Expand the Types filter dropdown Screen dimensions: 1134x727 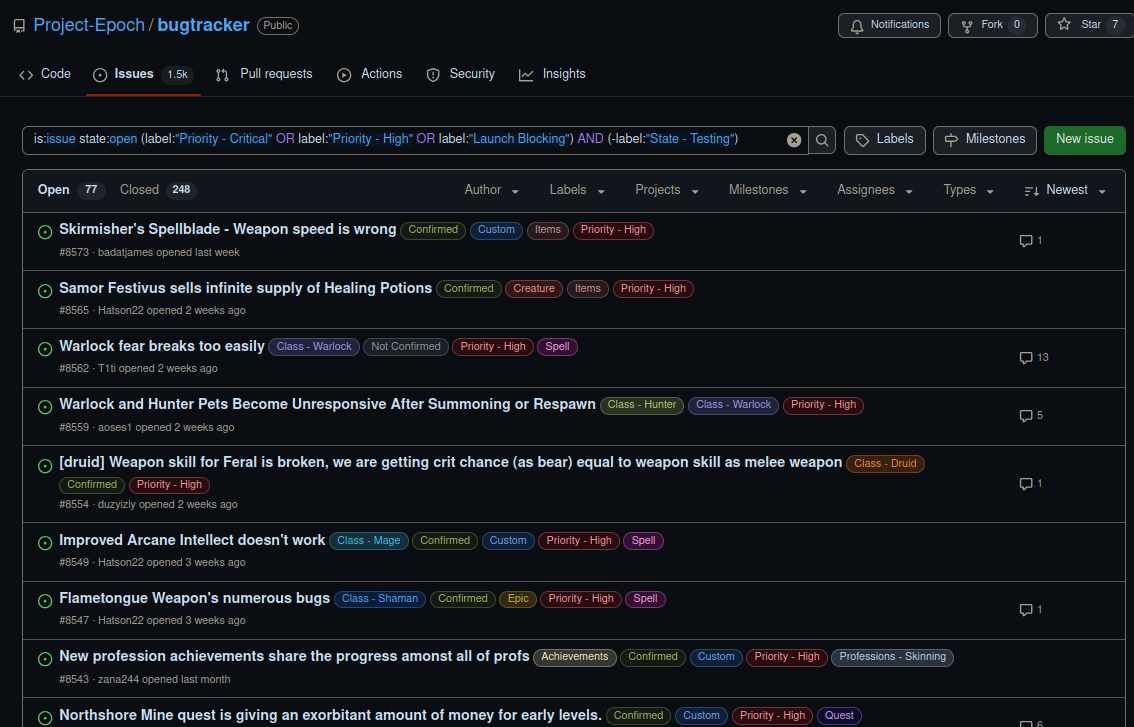[x=968, y=190]
